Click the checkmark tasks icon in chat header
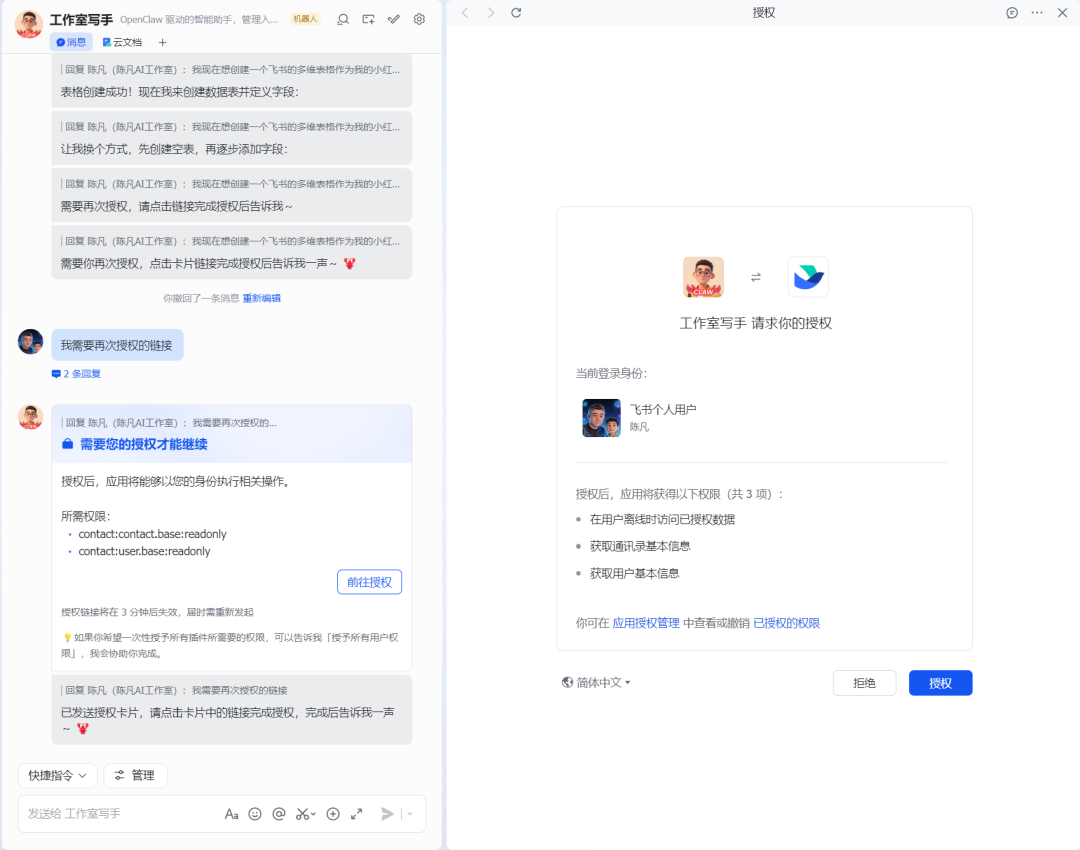This screenshot has height=850, width=1080. point(394,19)
